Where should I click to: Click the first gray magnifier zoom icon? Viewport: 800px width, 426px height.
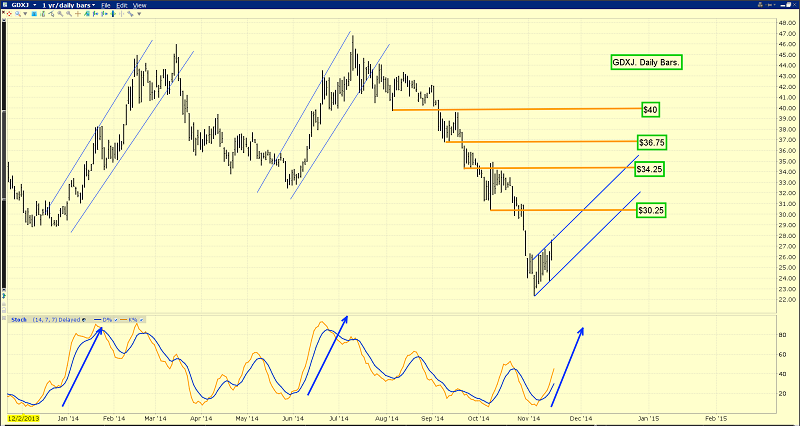[x=60, y=14]
